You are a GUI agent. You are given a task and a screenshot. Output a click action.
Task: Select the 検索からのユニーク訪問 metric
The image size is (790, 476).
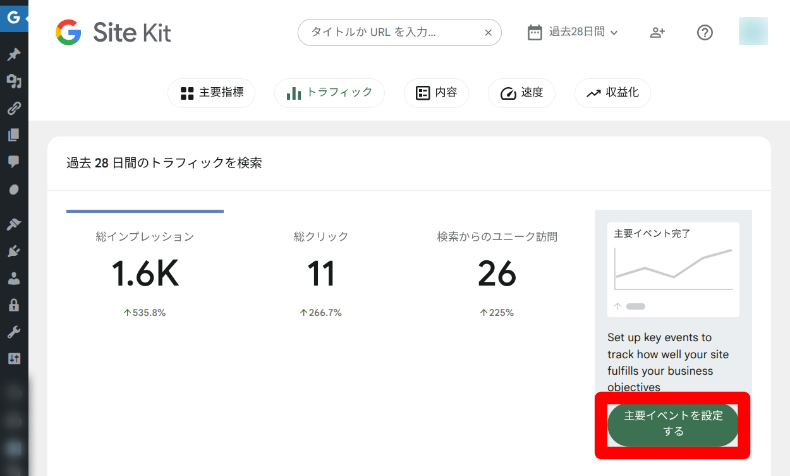click(x=497, y=272)
